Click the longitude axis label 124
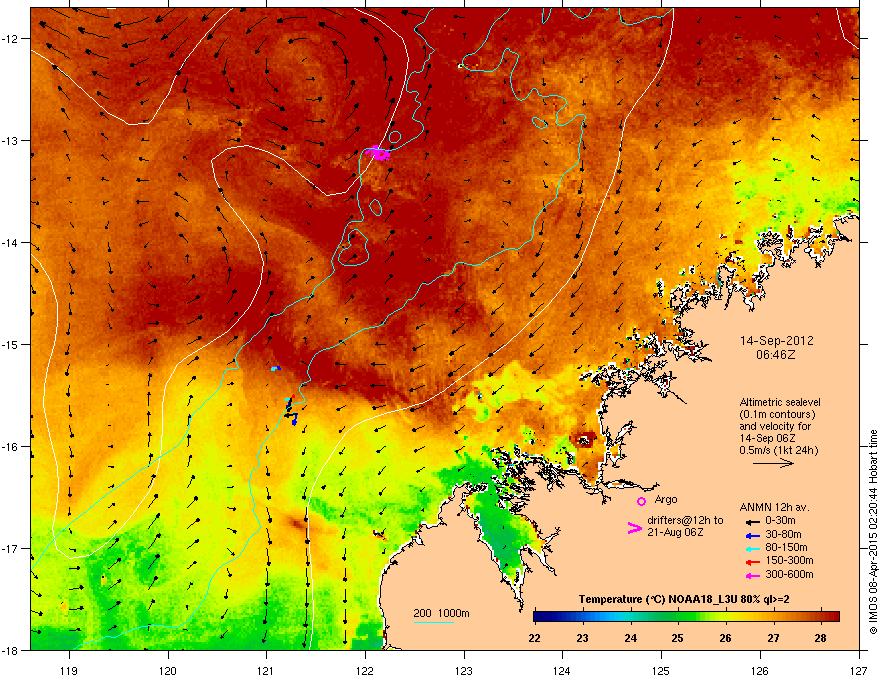 click(x=562, y=670)
